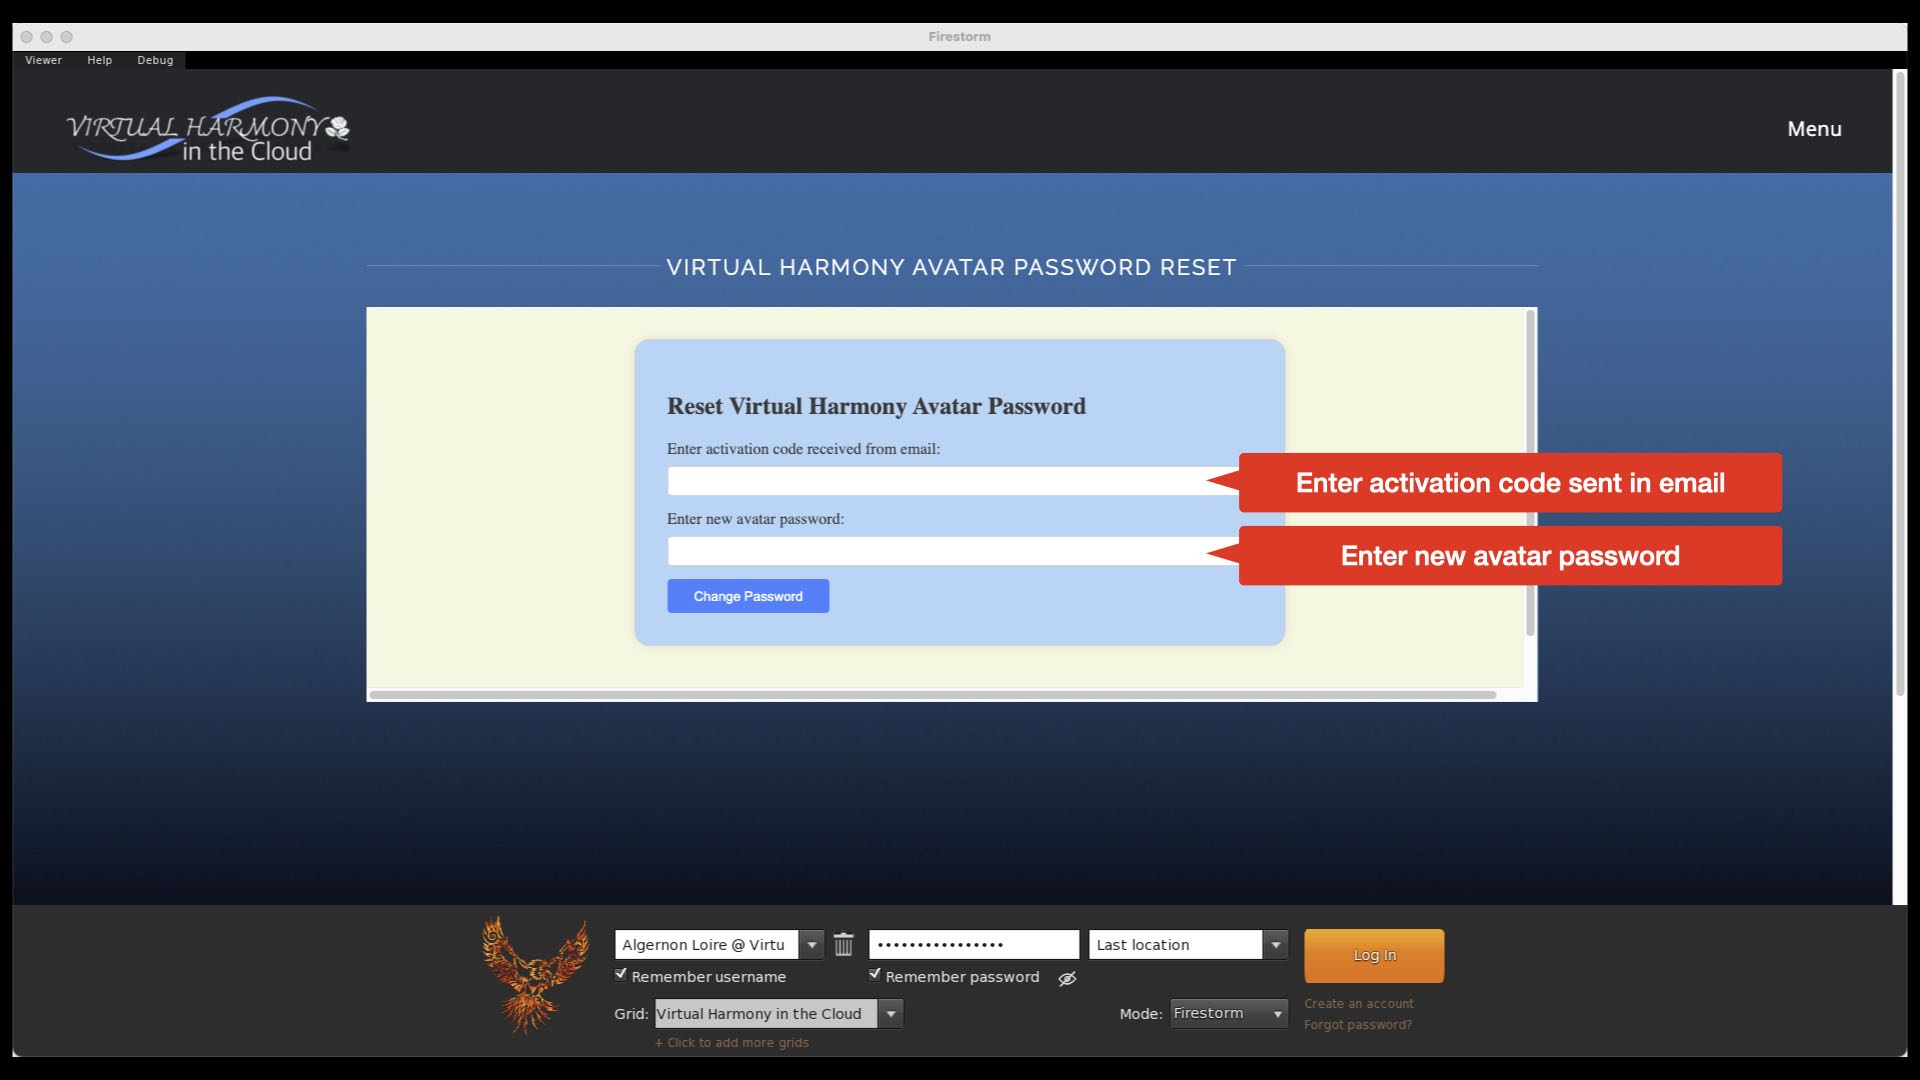Follow the Create an account link
This screenshot has width=1920, height=1080.
pyautogui.click(x=1358, y=1003)
